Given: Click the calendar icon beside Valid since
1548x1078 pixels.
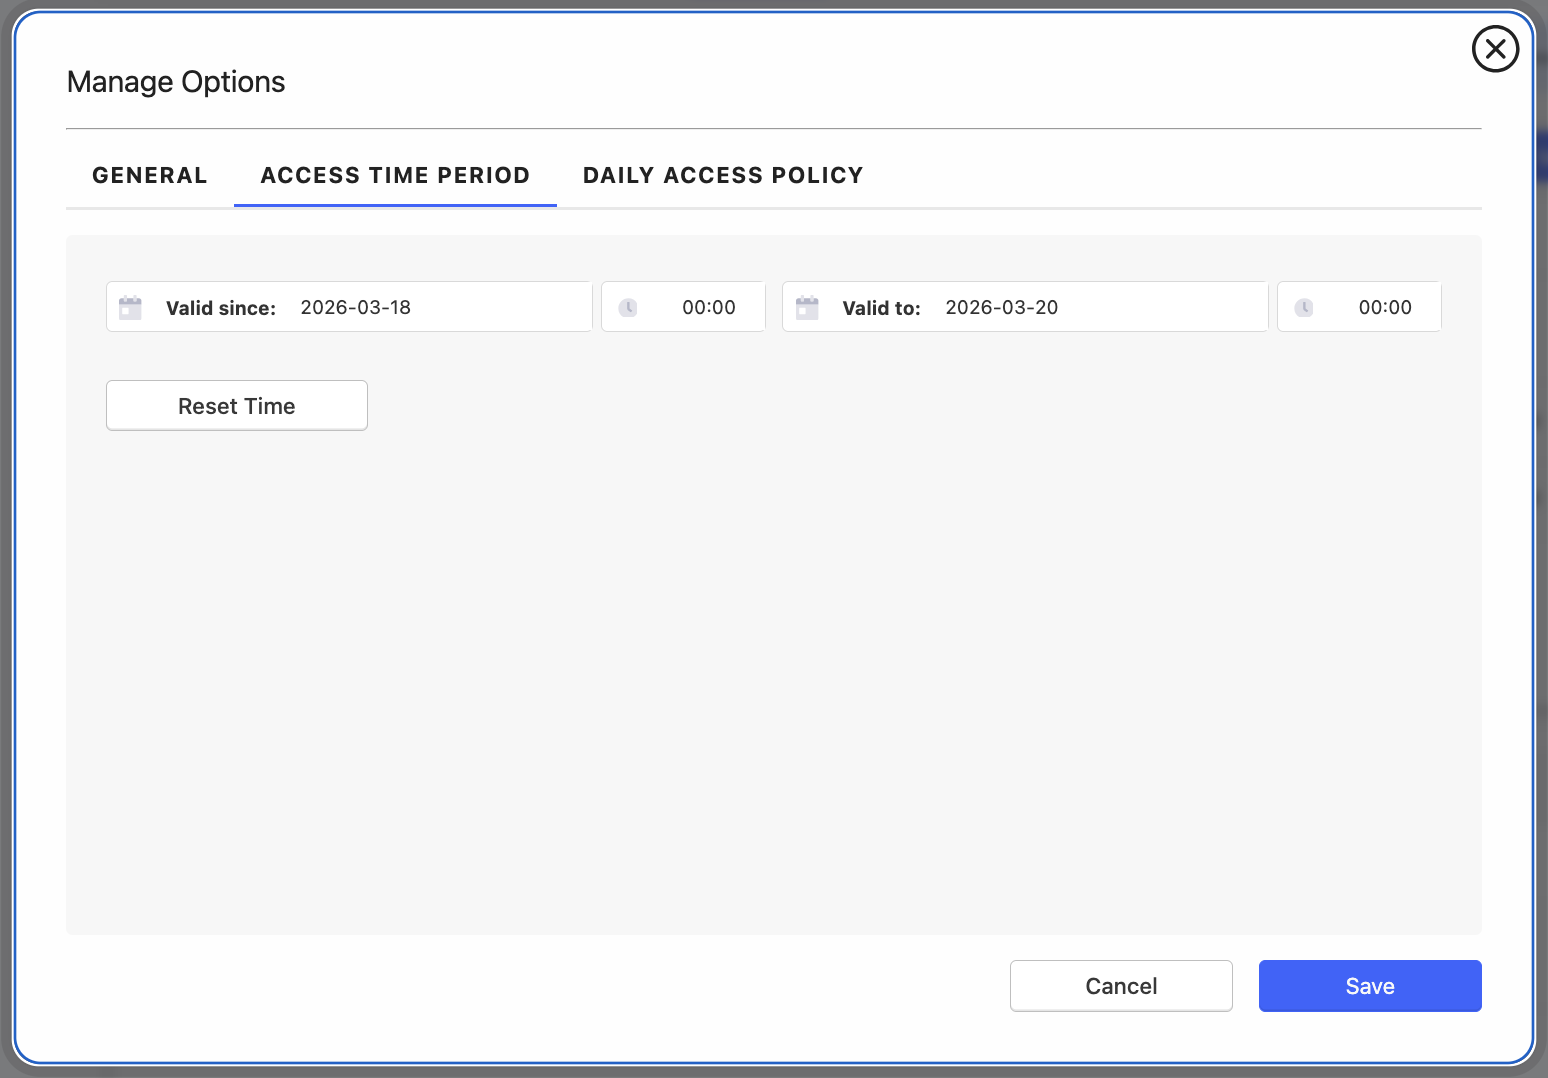Looking at the screenshot, I should tap(130, 307).
